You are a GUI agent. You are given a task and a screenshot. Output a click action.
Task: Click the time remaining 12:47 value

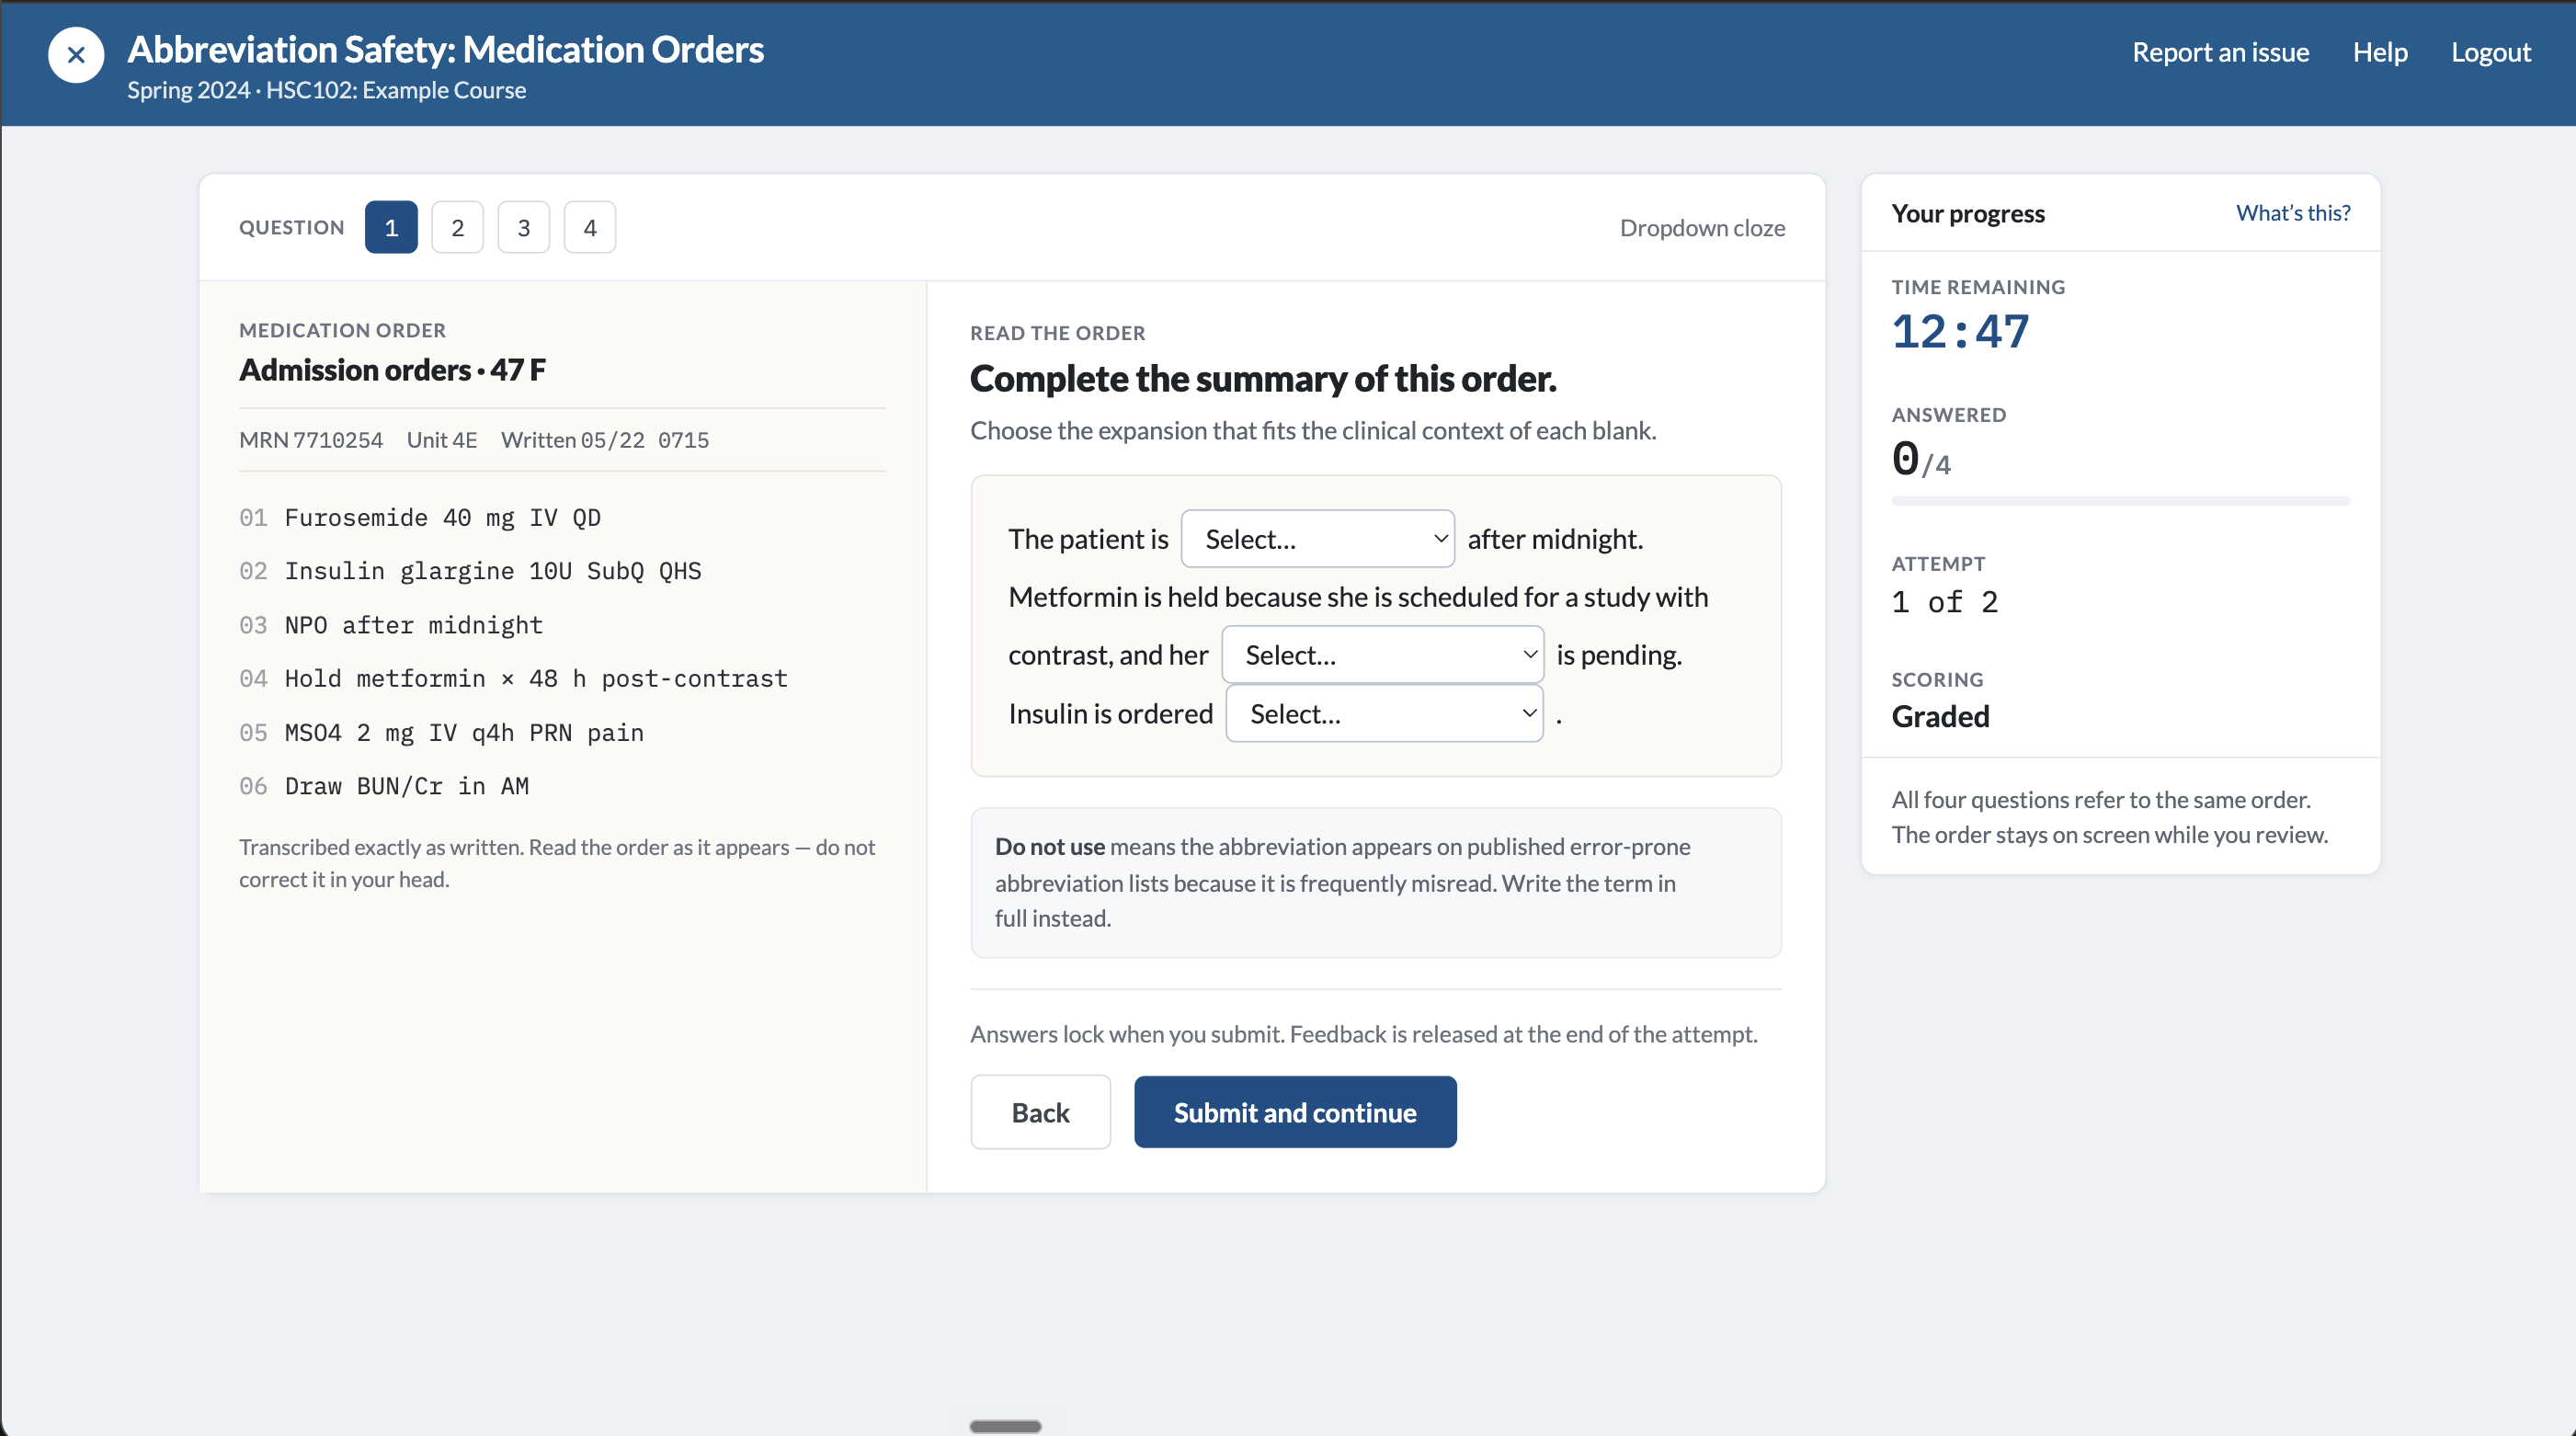[1960, 332]
